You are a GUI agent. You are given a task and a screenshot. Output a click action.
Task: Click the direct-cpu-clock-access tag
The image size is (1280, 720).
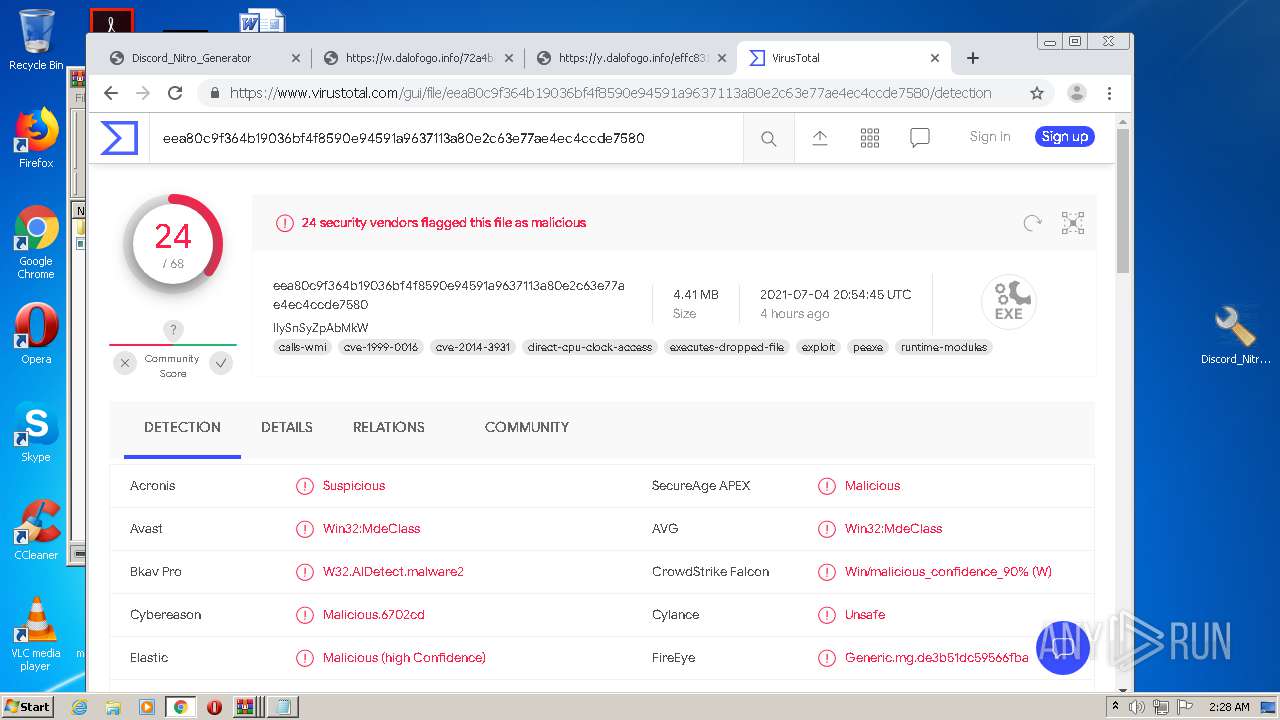pyautogui.click(x=590, y=348)
